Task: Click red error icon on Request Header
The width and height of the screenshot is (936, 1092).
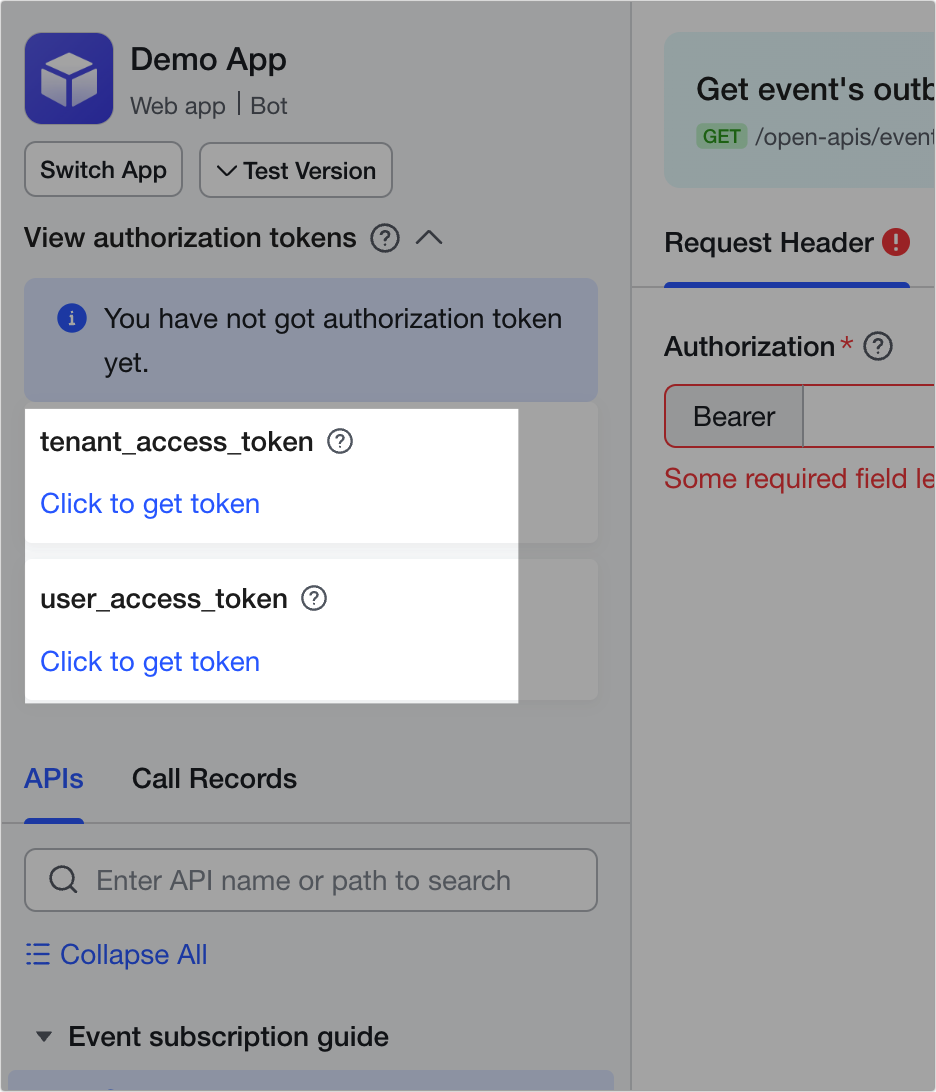Action: tap(896, 242)
